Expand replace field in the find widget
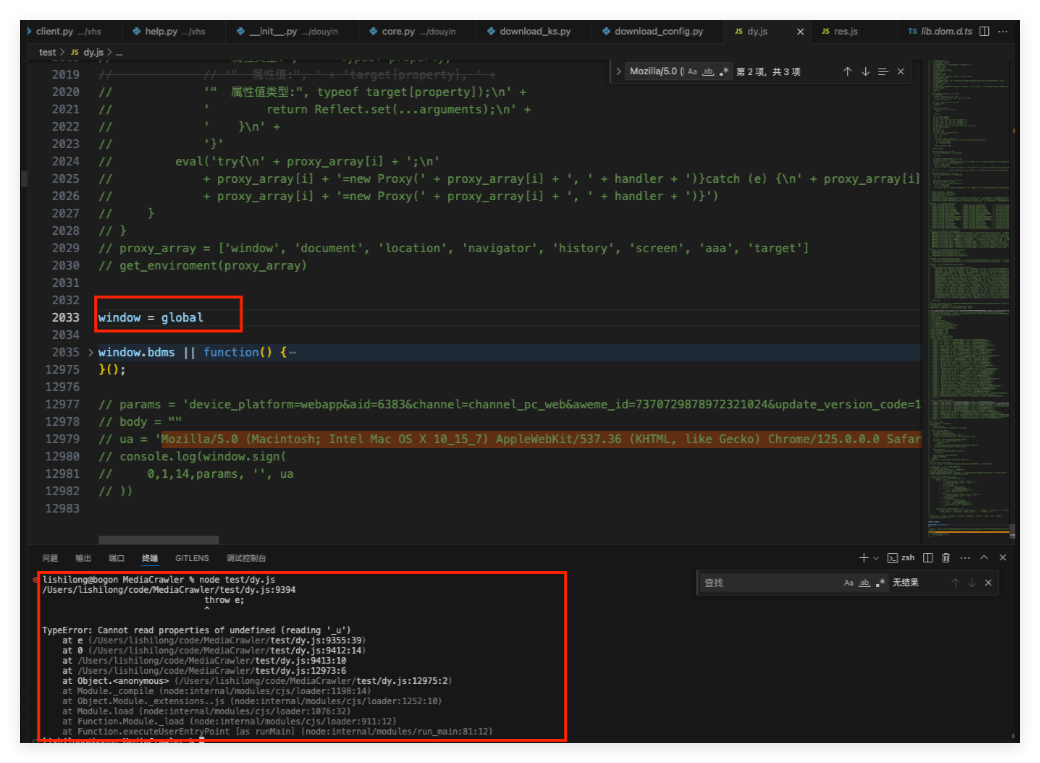 (x=618, y=71)
